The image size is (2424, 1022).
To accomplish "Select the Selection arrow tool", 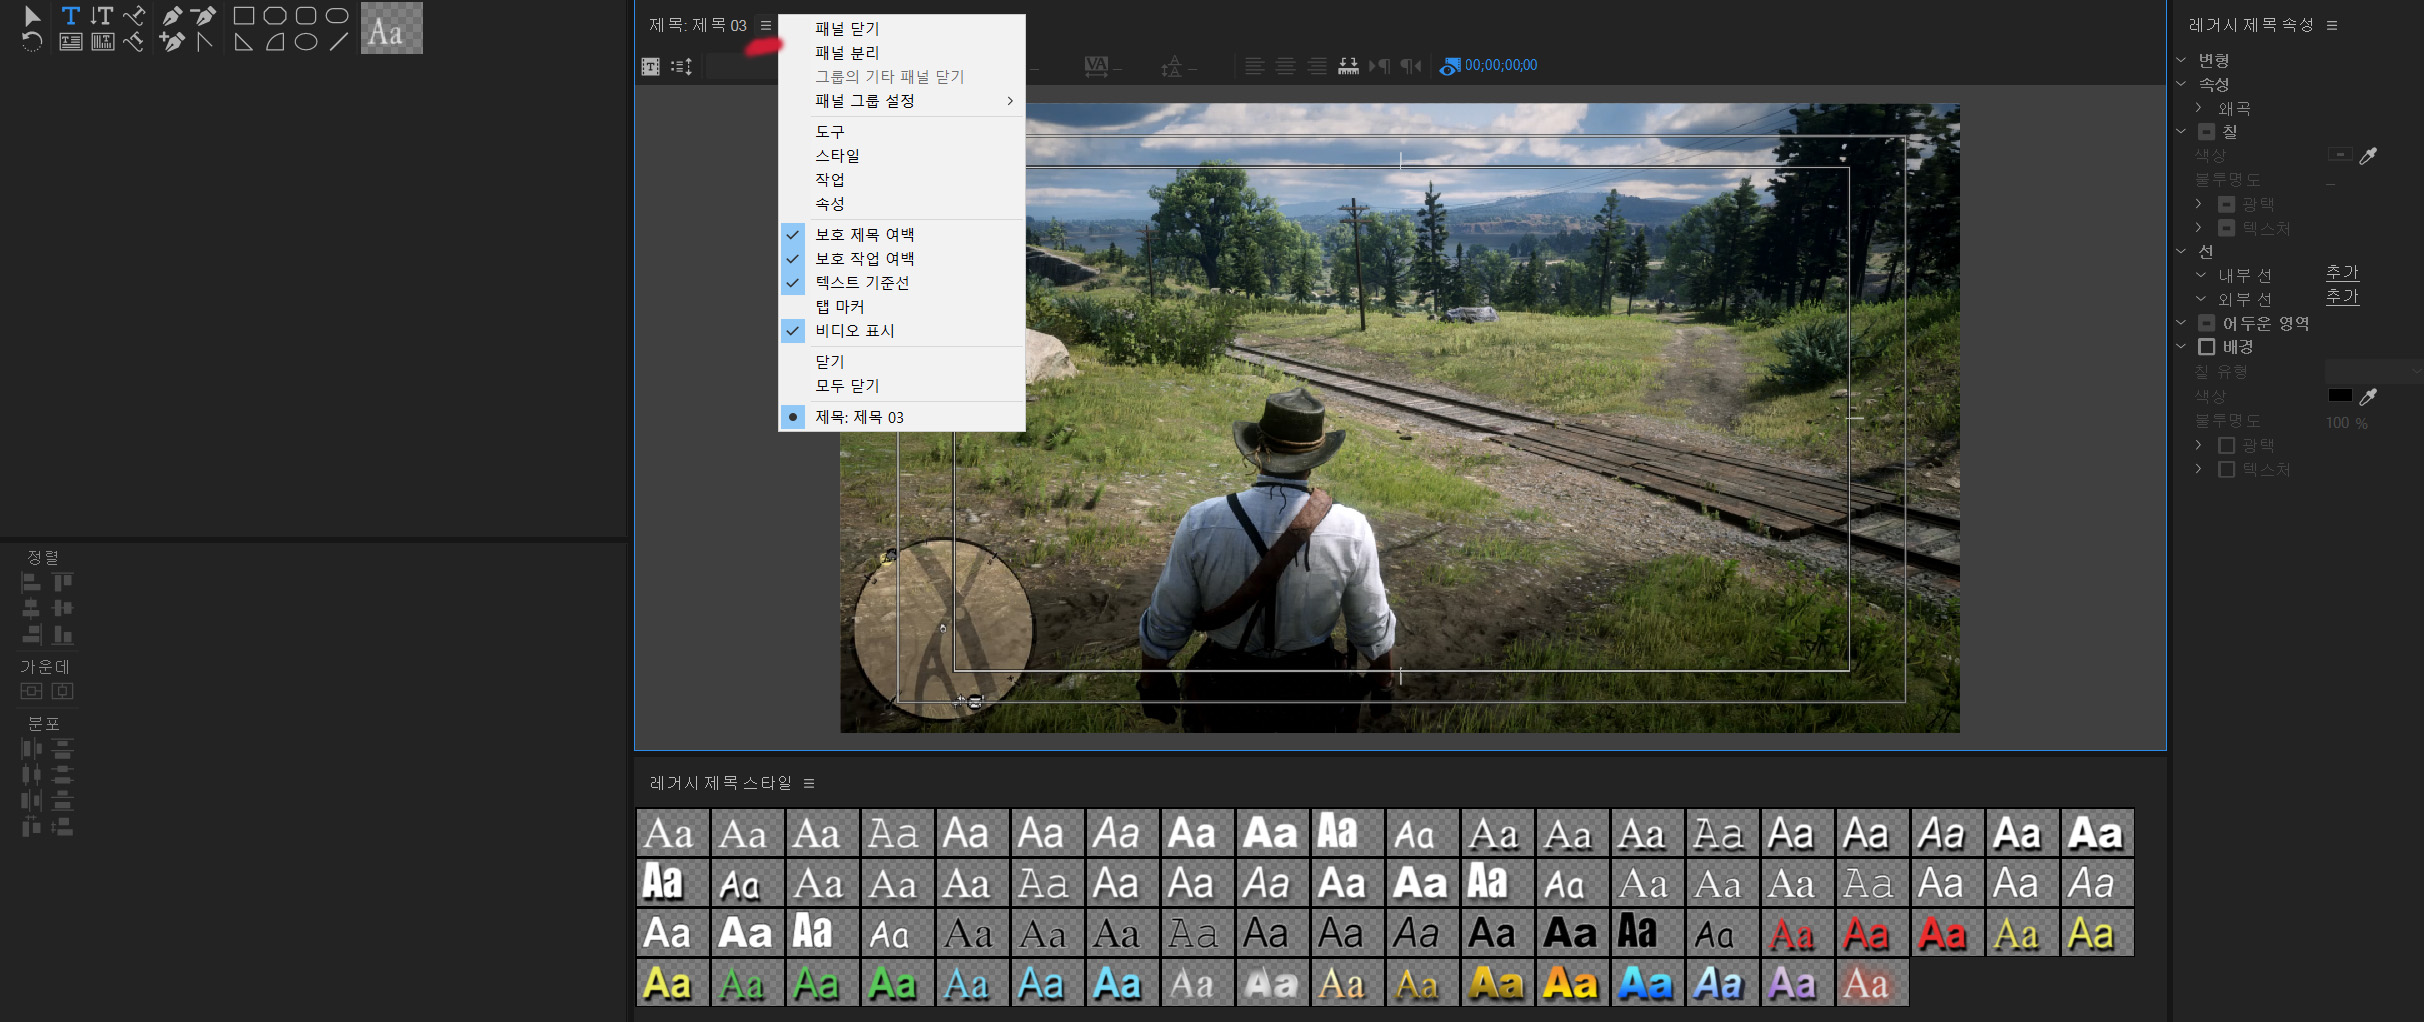I will (32, 16).
